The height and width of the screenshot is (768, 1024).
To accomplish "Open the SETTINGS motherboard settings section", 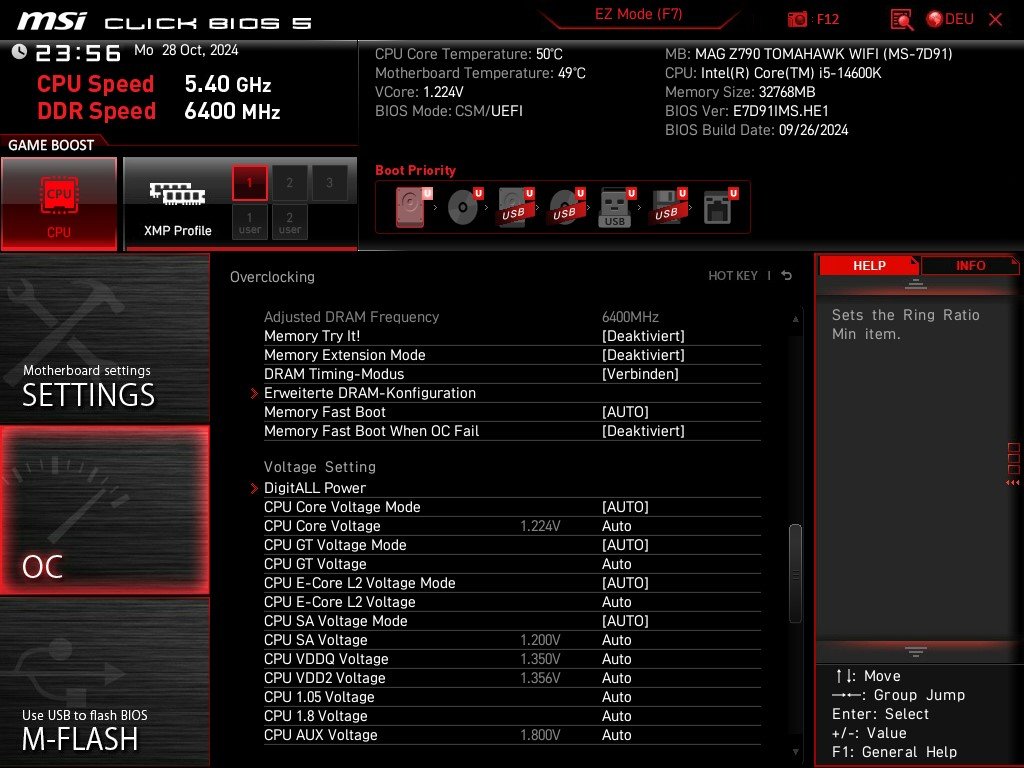I will 104,338.
